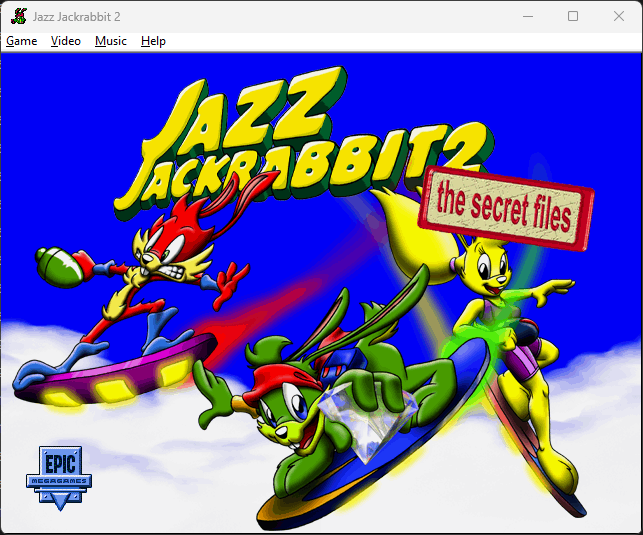The width and height of the screenshot is (643, 535).
Task: Open the Help menu
Action: [x=153, y=41]
